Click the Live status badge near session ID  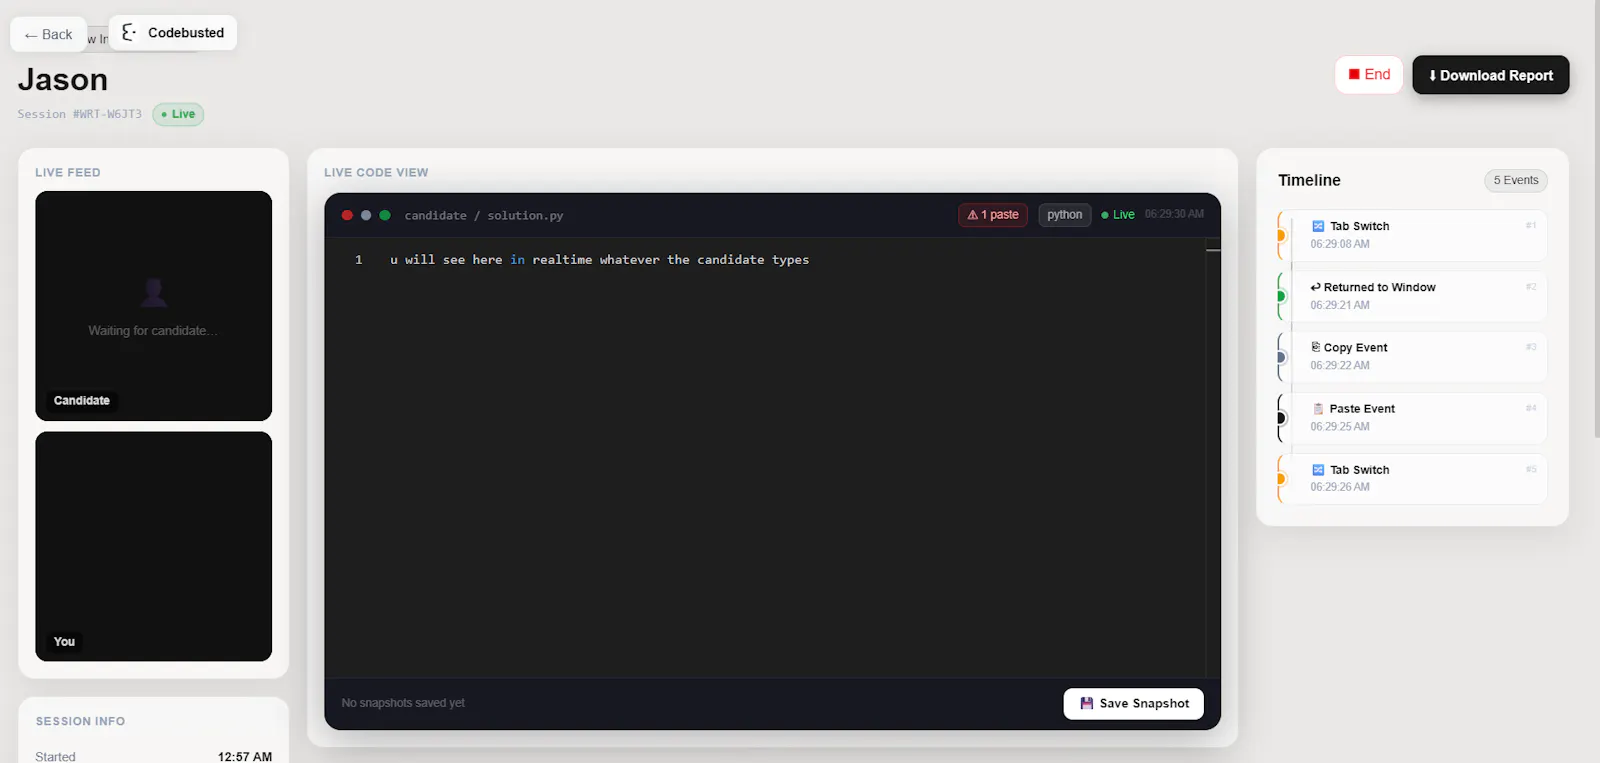point(178,114)
